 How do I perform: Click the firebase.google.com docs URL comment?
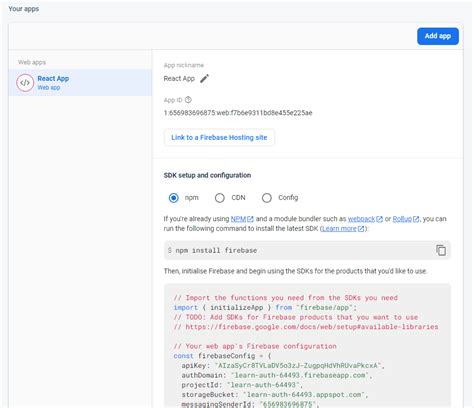(x=306, y=327)
